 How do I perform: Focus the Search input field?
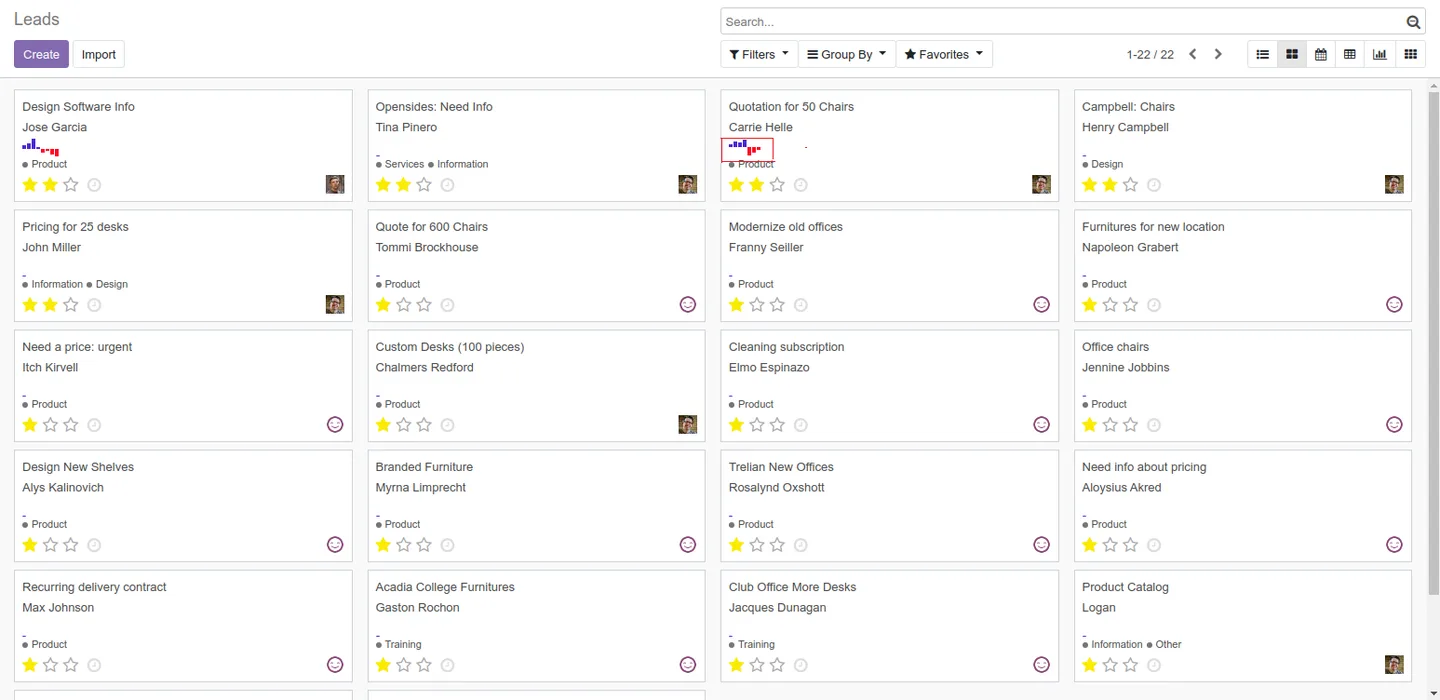(1062, 22)
